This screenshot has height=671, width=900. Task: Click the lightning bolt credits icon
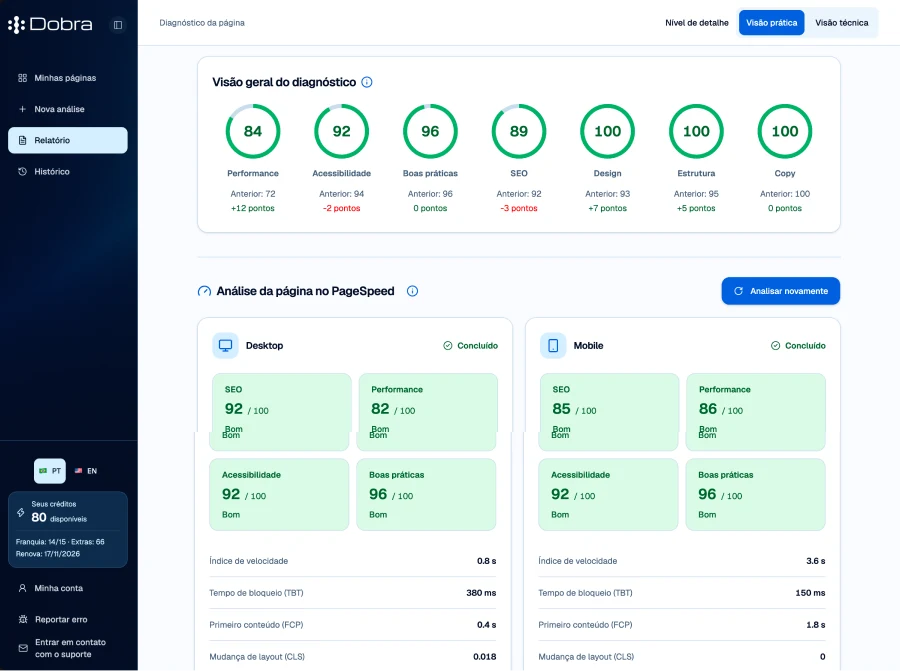pos(21,512)
